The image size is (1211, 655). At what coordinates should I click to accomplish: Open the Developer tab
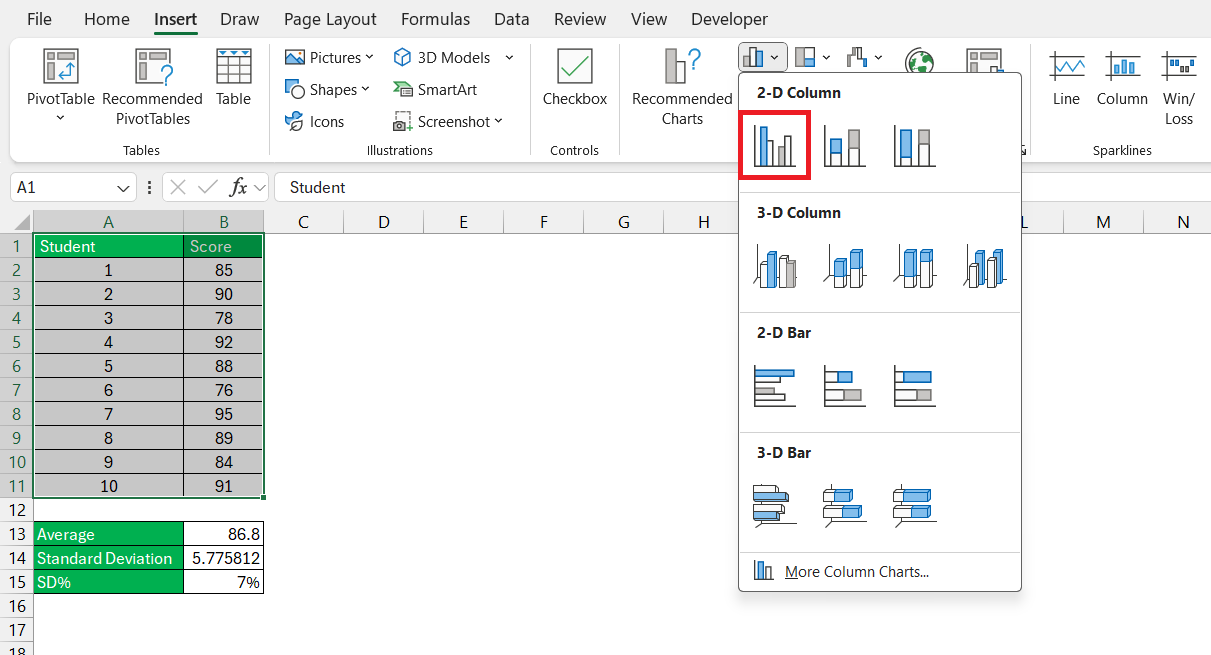pos(730,19)
